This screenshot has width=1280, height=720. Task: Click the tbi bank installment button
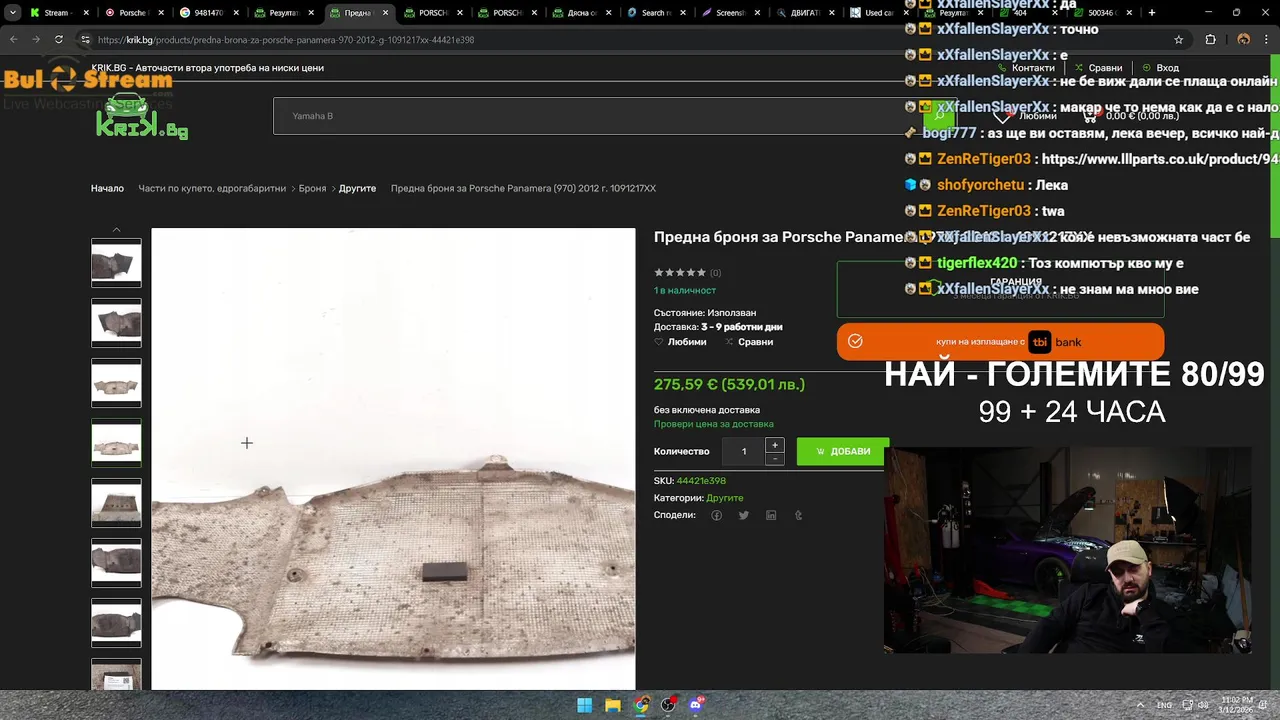tap(1000, 341)
